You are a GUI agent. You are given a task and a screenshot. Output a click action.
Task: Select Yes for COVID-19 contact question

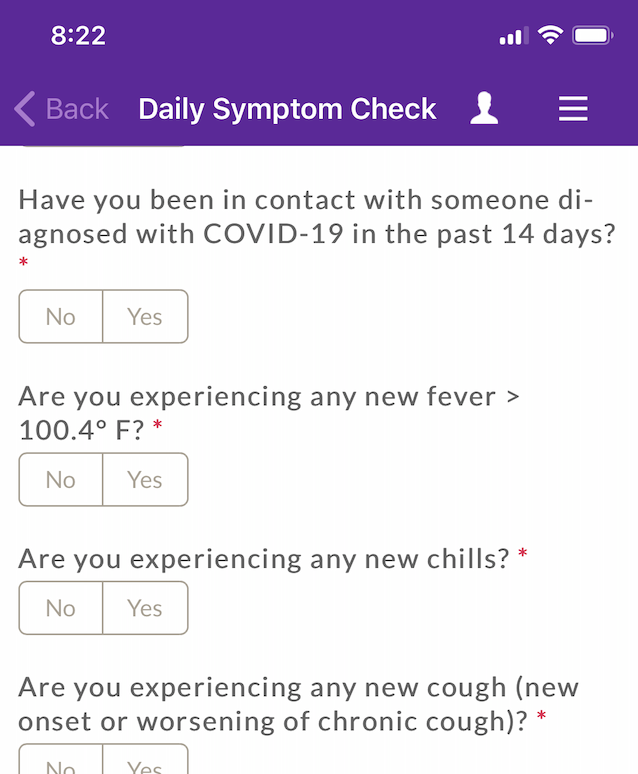(x=145, y=316)
